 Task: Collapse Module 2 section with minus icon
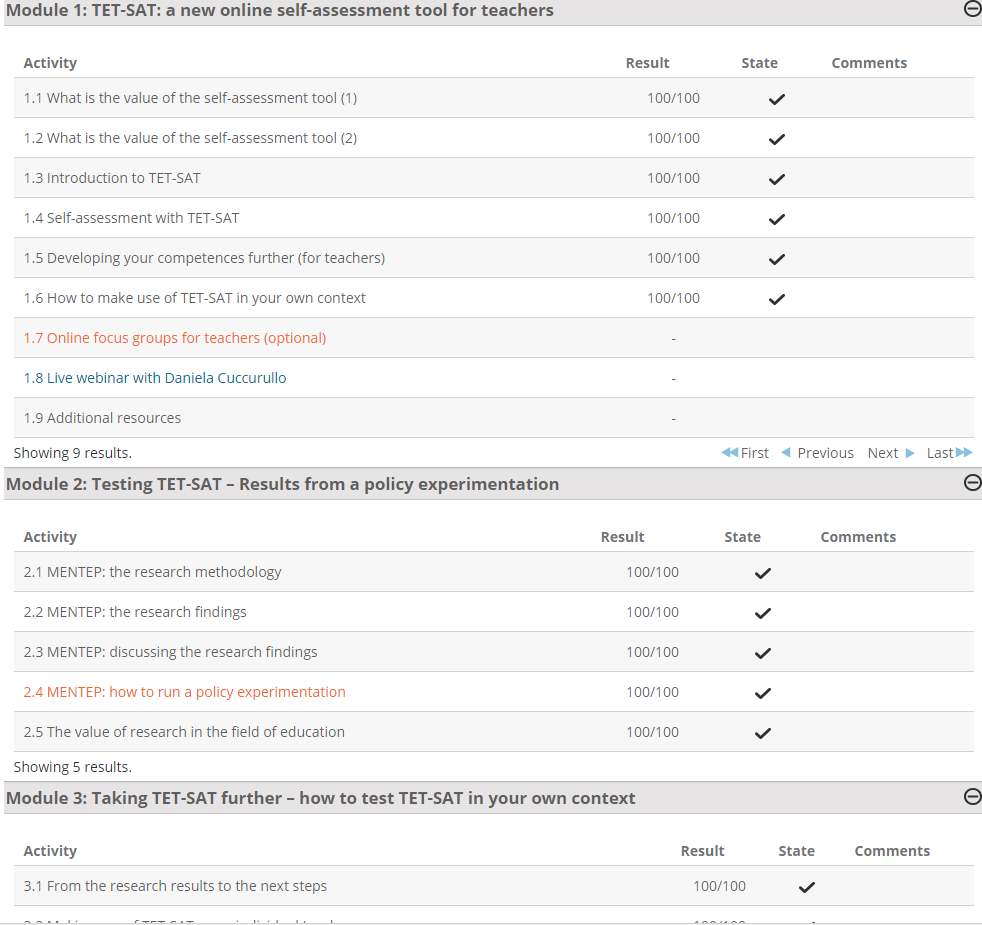(x=973, y=483)
